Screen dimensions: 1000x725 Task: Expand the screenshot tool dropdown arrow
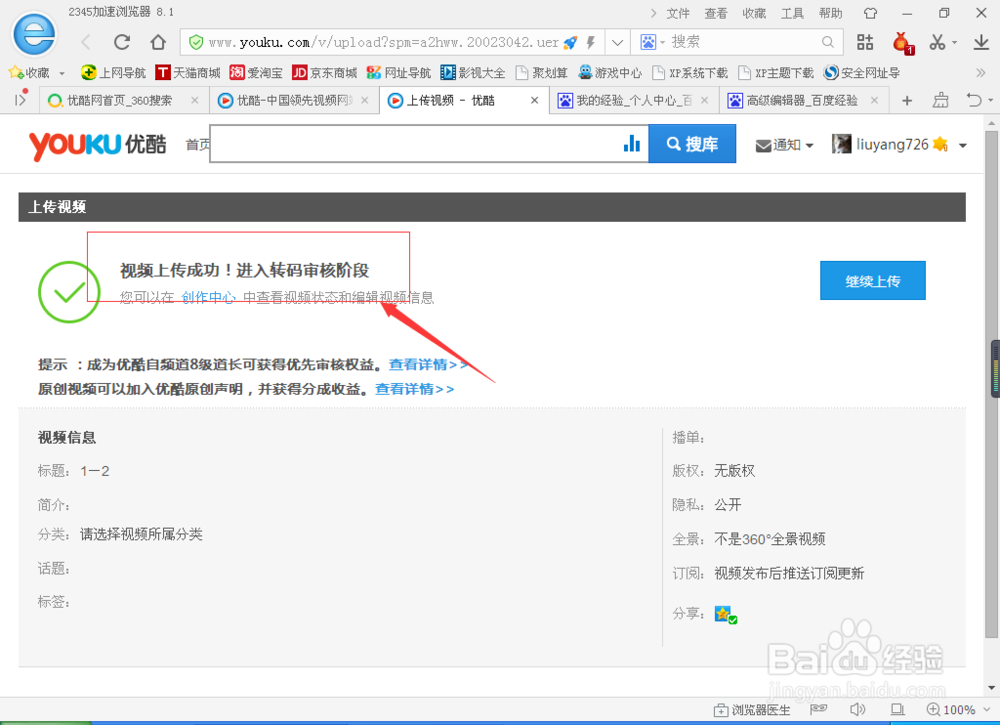(955, 43)
